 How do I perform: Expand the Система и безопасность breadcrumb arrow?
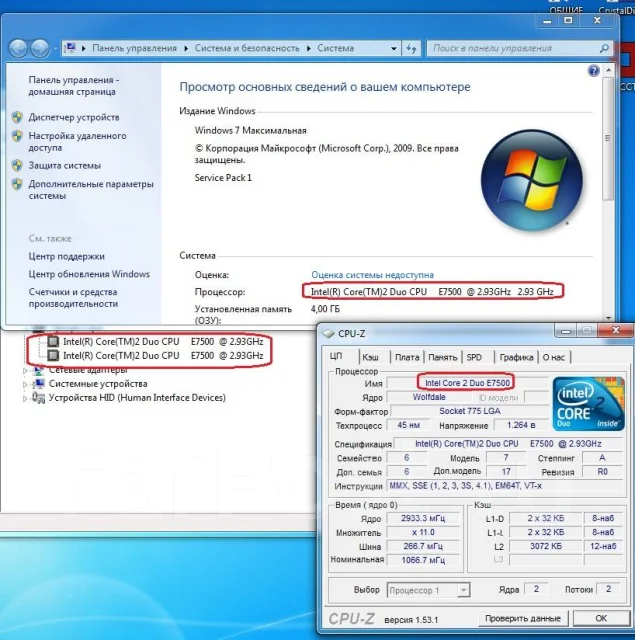pos(309,49)
